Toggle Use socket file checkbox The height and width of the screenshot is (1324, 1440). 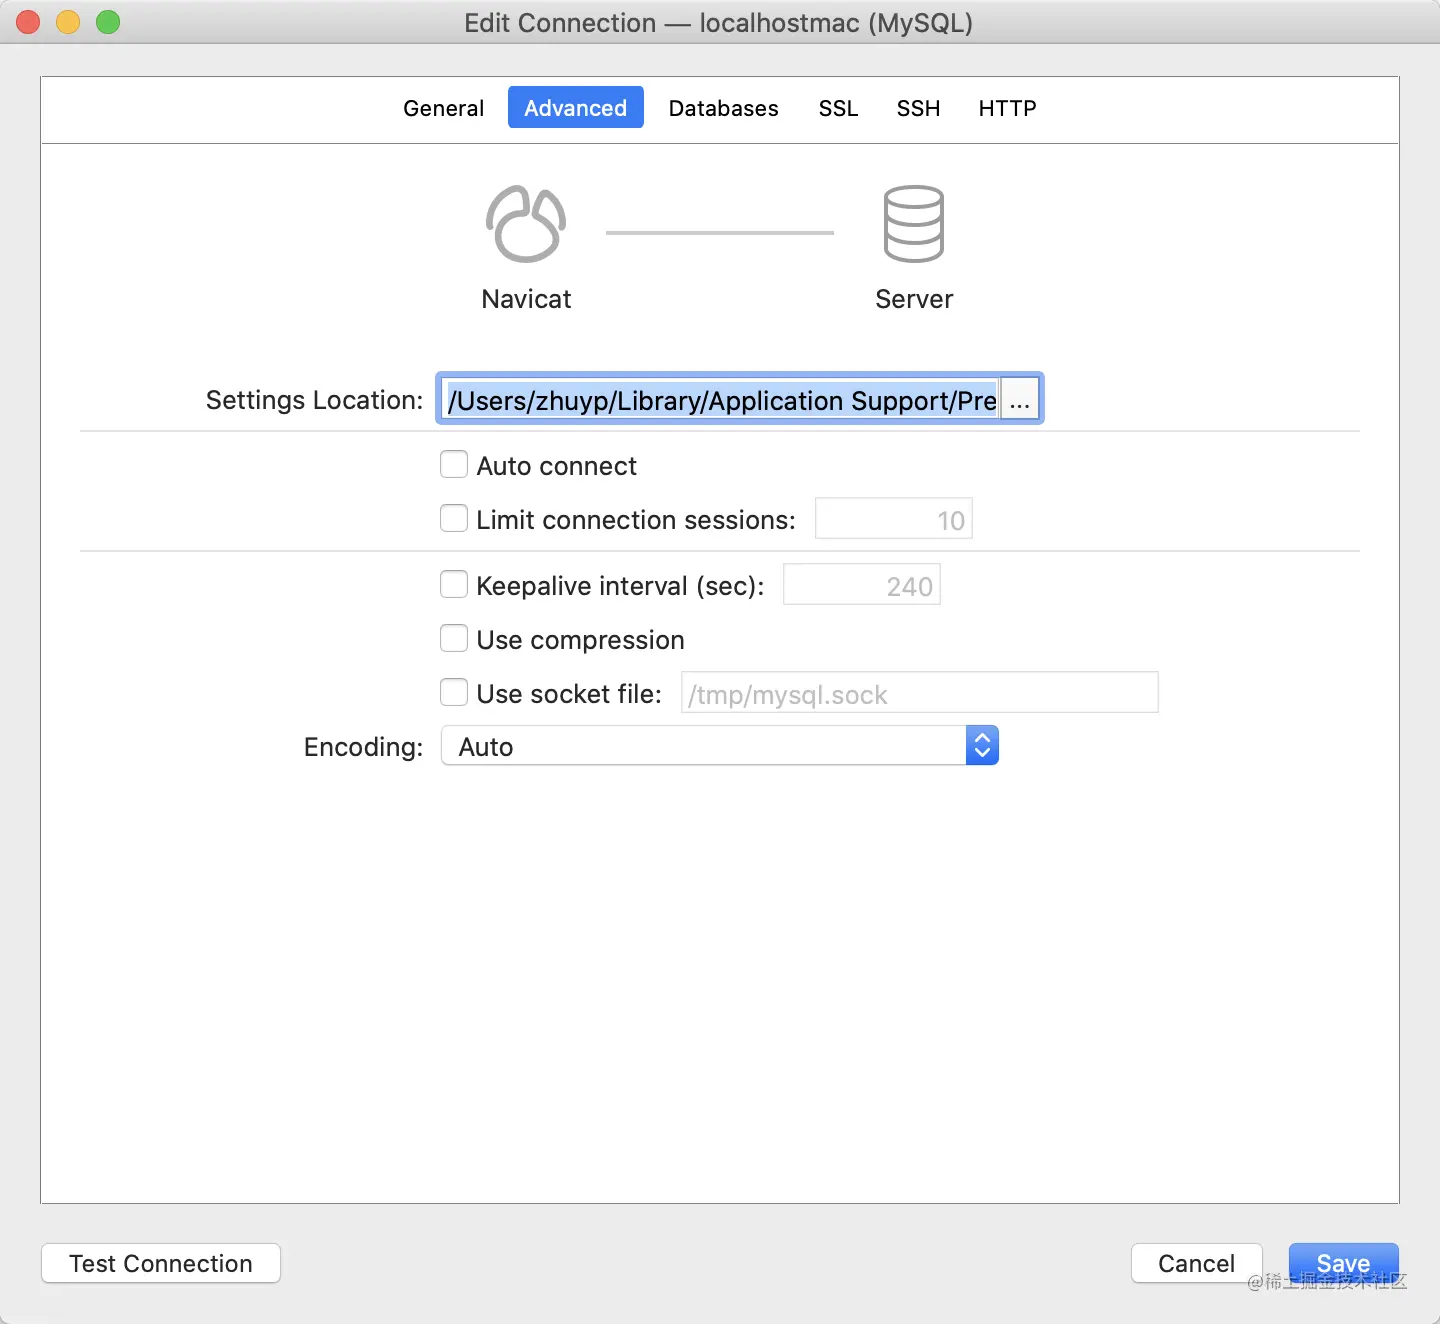[x=454, y=692]
